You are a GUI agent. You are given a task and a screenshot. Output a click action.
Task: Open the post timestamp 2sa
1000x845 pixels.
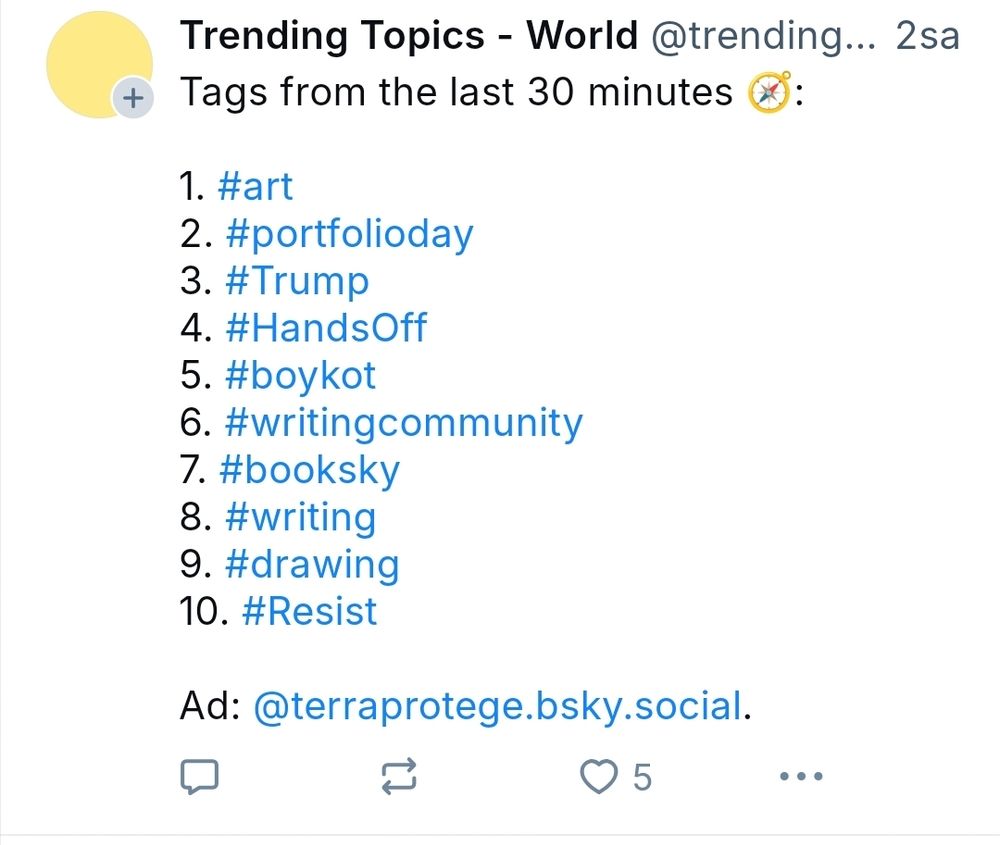click(x=927, y=36)
